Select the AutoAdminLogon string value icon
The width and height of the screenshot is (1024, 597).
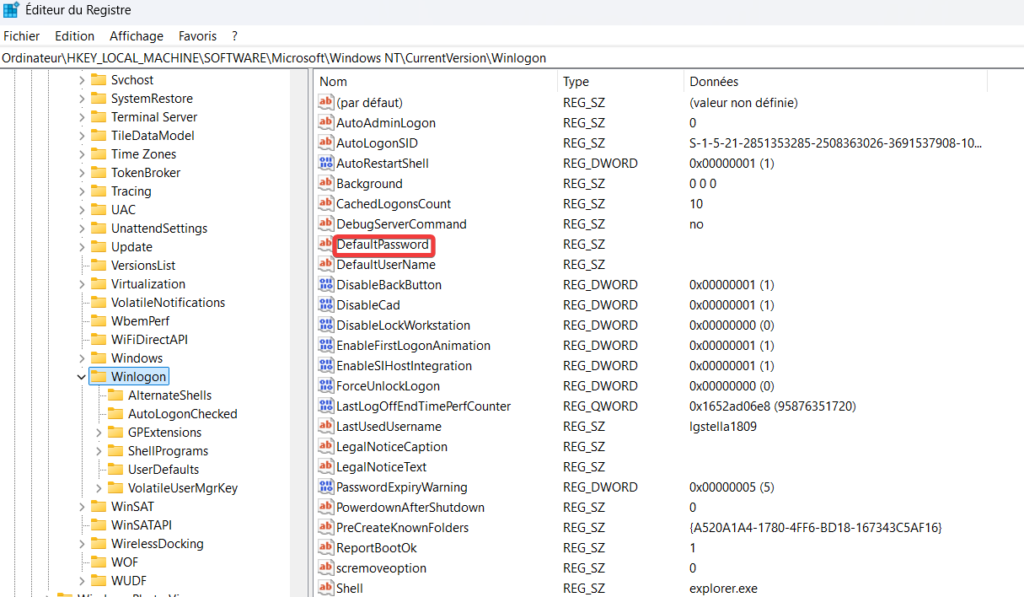325,122
